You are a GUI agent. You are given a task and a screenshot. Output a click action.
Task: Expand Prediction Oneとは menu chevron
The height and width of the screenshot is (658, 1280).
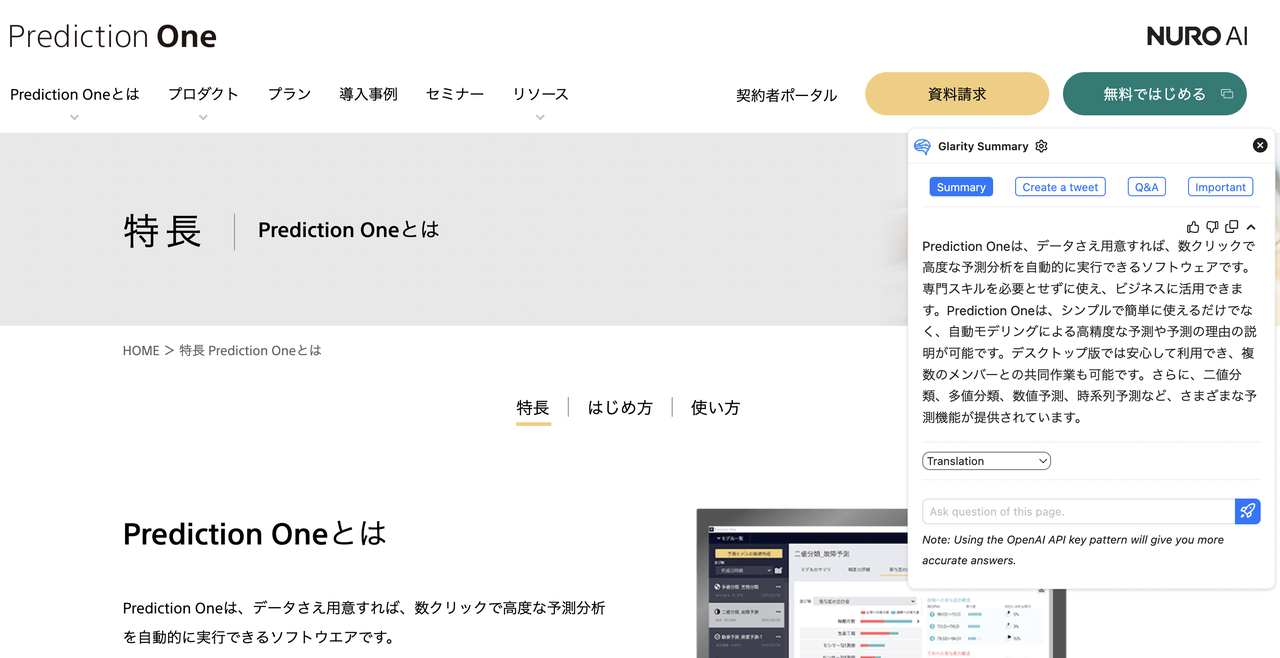pos(75,117)
